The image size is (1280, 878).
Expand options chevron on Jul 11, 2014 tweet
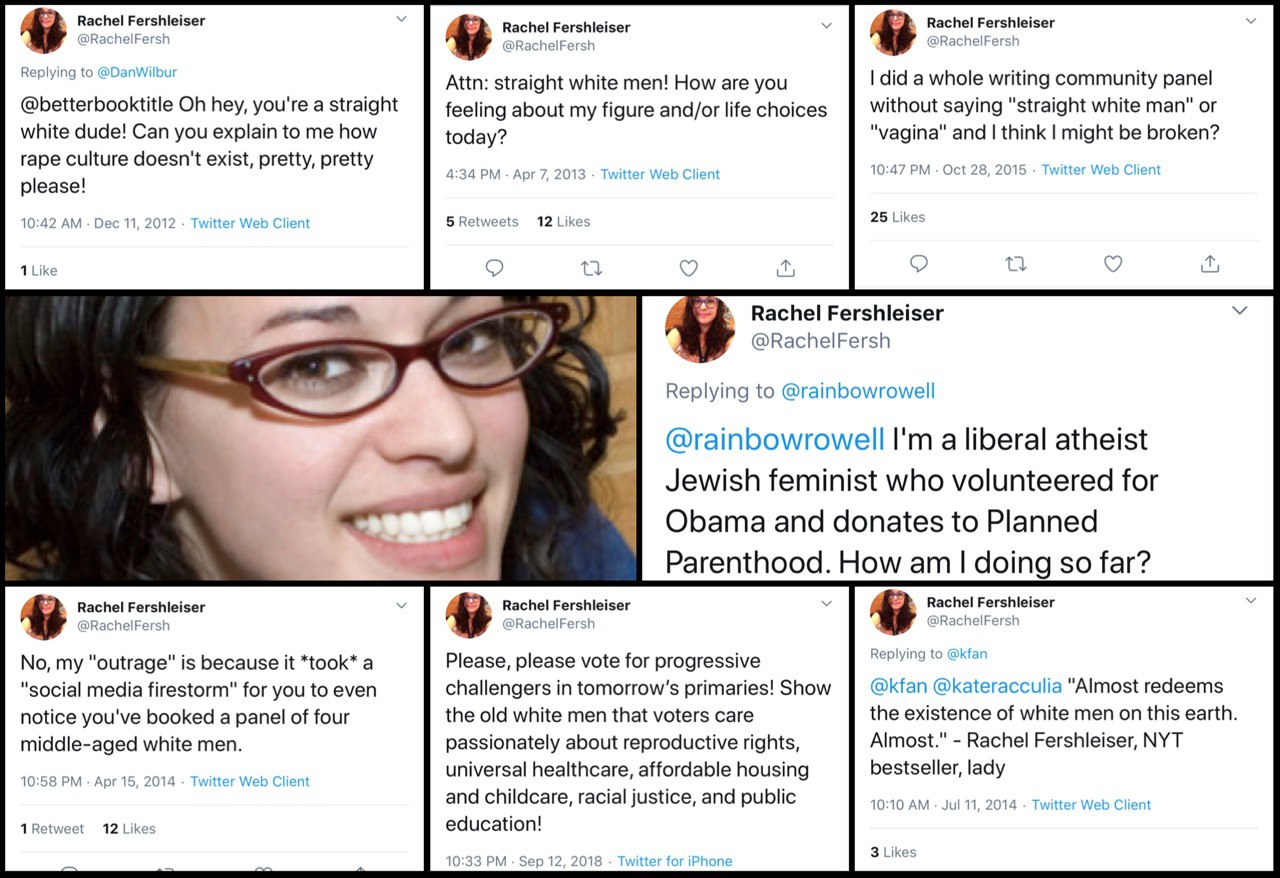(x=1251, y=601)
